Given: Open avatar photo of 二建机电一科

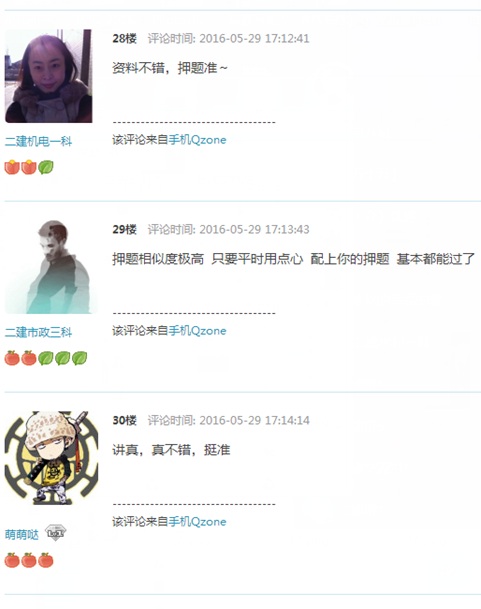Looking at the screenshot, I should click(49, 76).
